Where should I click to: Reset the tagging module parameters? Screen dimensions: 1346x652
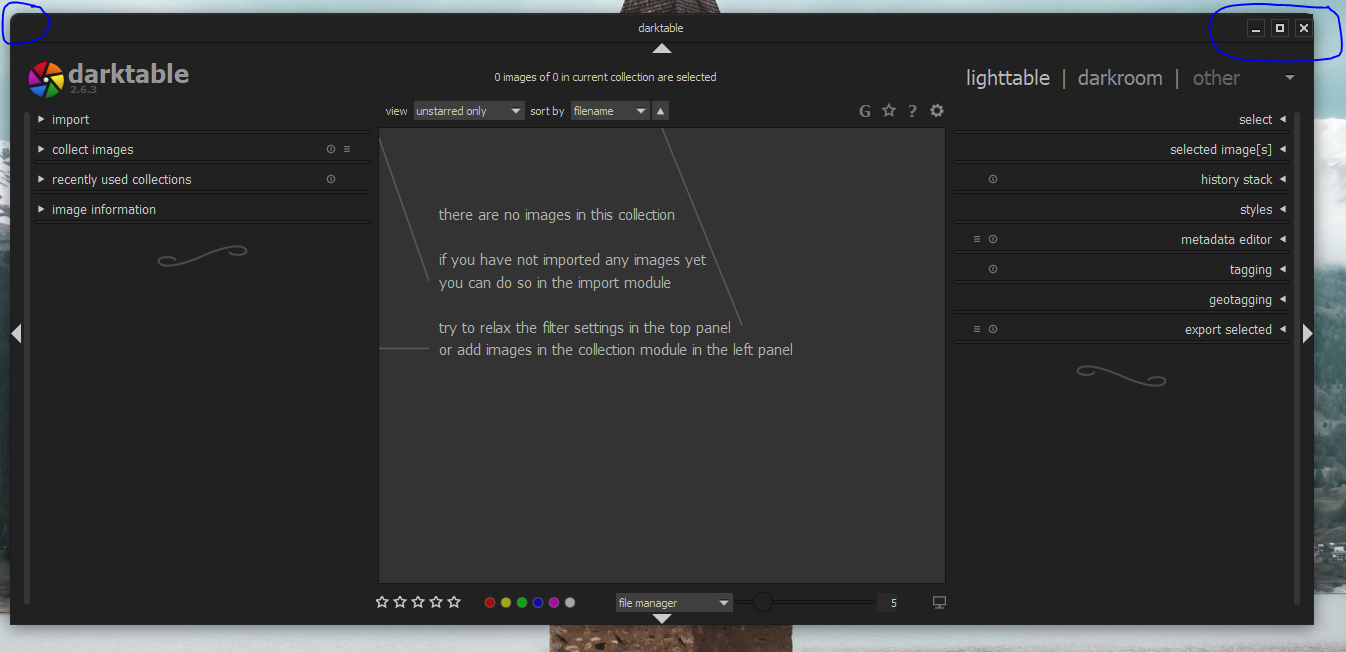pos(992,268)
